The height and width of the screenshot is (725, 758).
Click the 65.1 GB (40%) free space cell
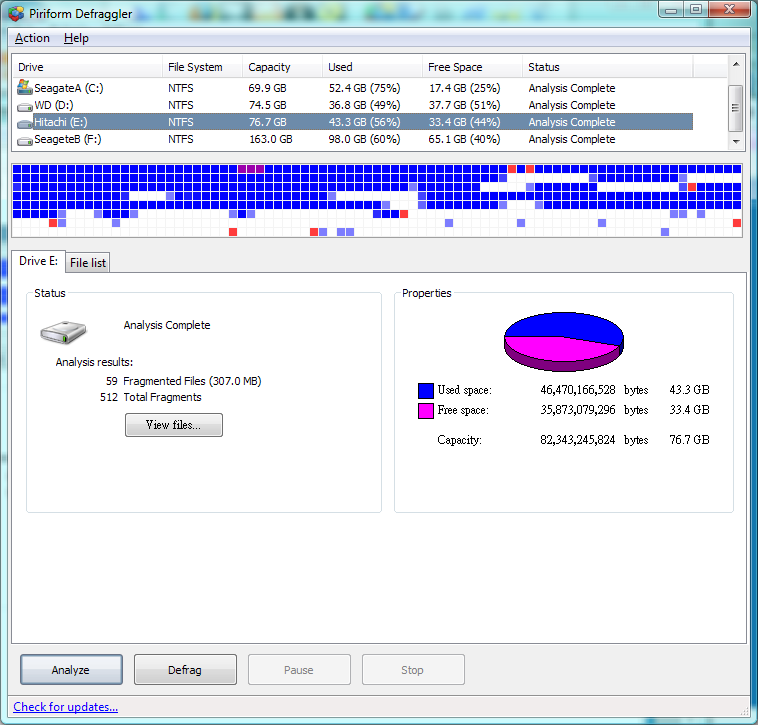point(465,139)
